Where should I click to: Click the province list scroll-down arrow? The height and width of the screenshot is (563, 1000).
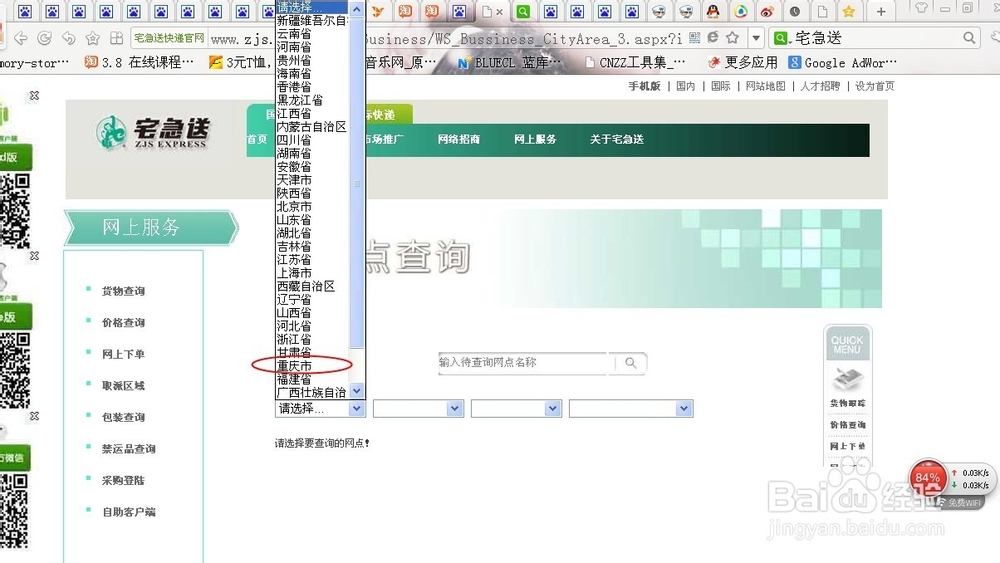pyautogui.click(x=357, y=390)
